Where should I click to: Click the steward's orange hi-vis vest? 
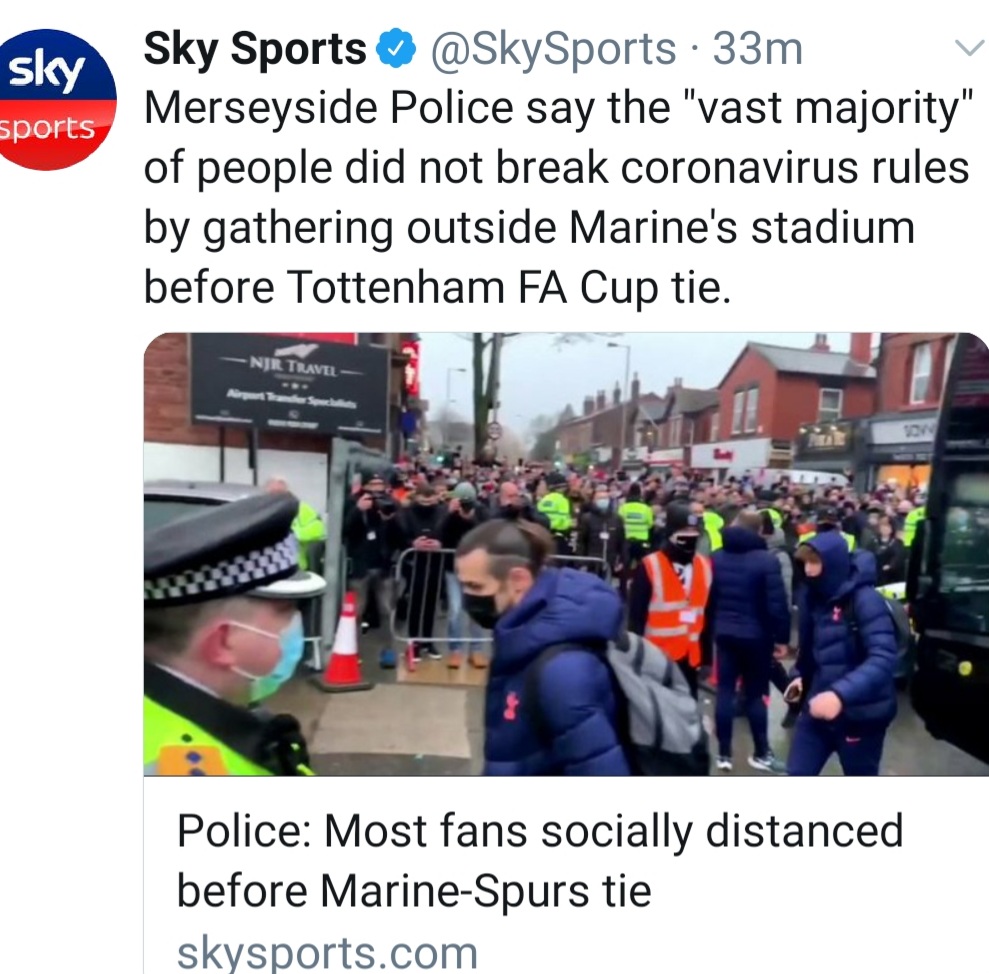677,604
